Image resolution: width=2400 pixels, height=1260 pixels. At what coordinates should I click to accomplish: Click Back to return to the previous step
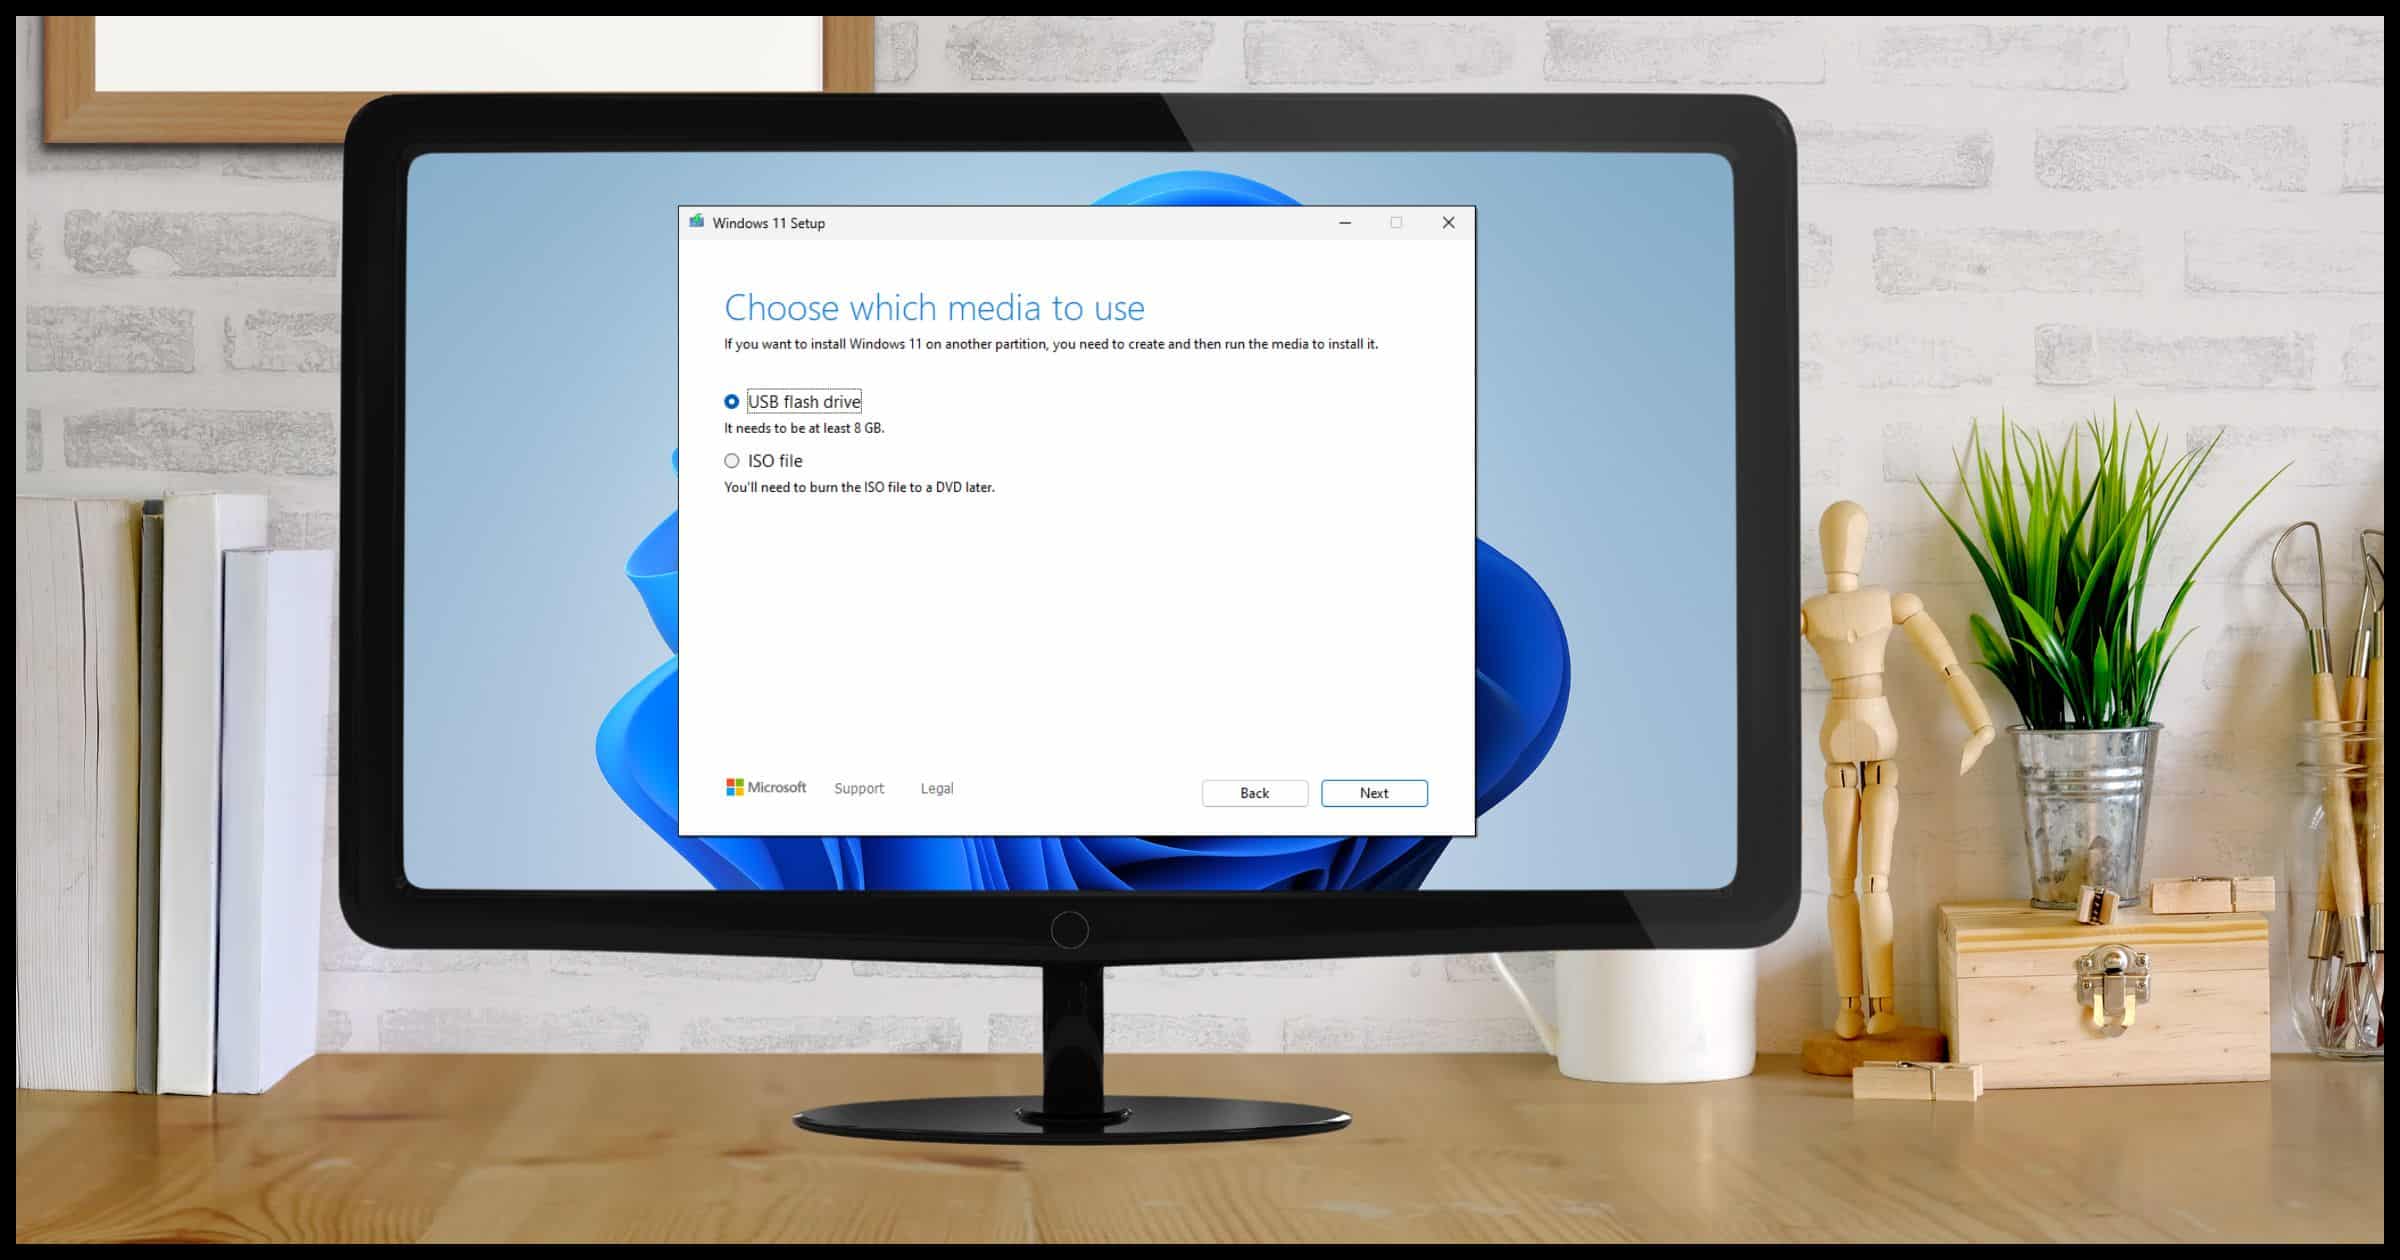point(1254,792)
